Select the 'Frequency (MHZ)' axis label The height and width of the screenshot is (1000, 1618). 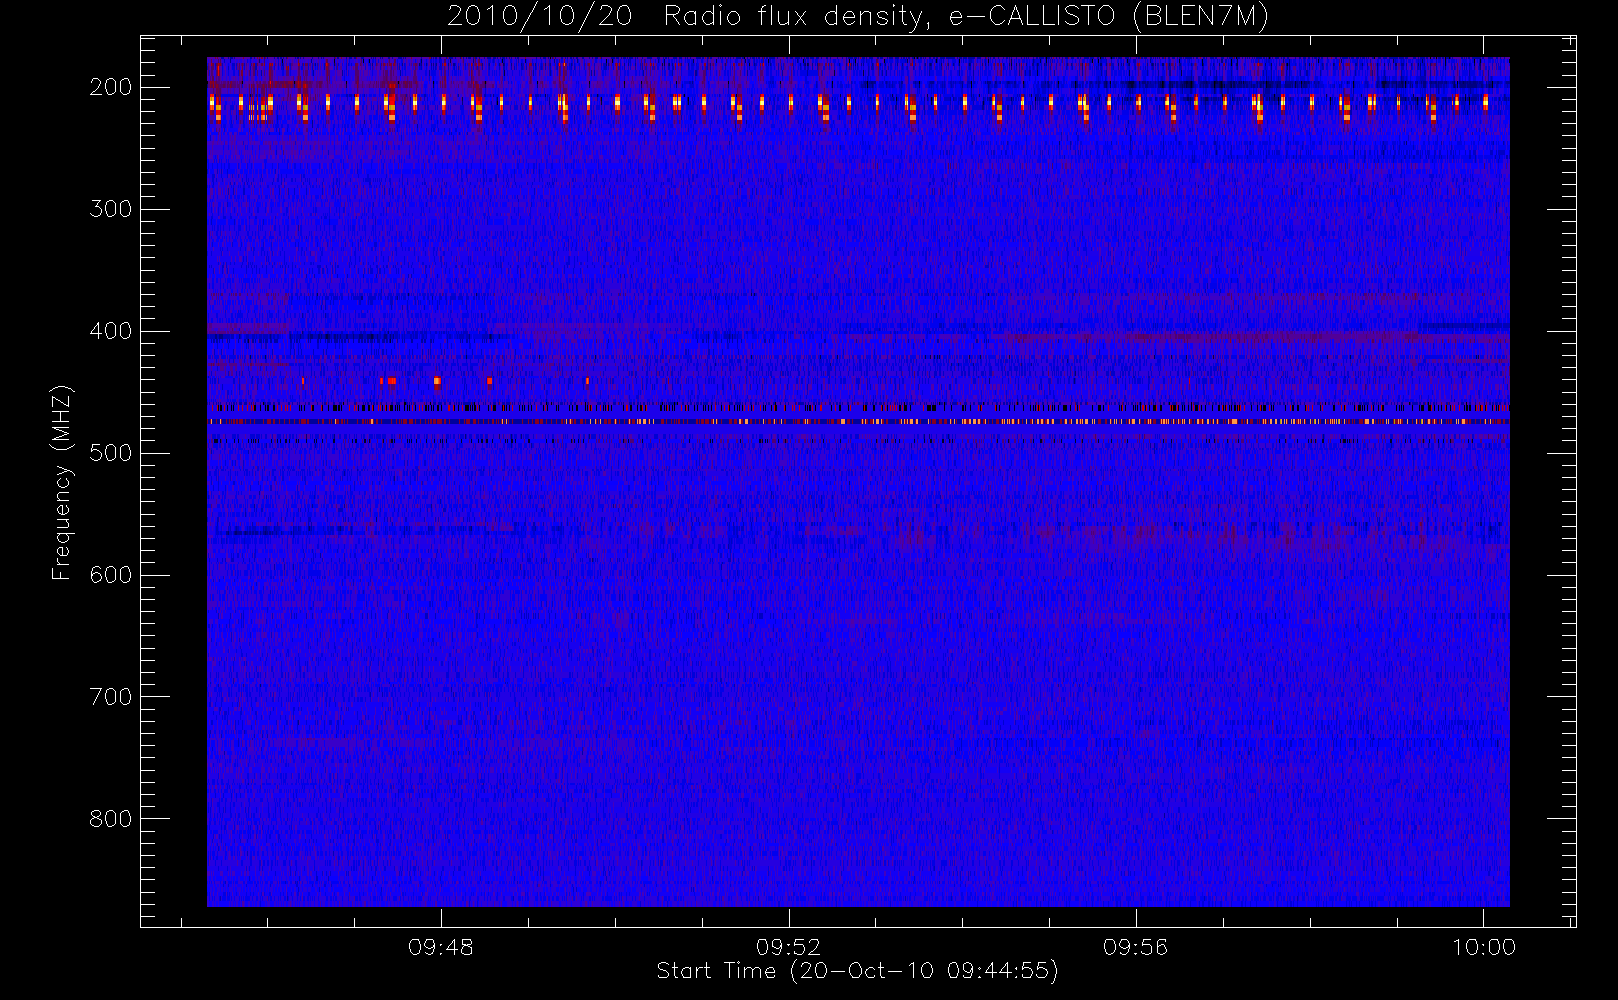[62, 482]
